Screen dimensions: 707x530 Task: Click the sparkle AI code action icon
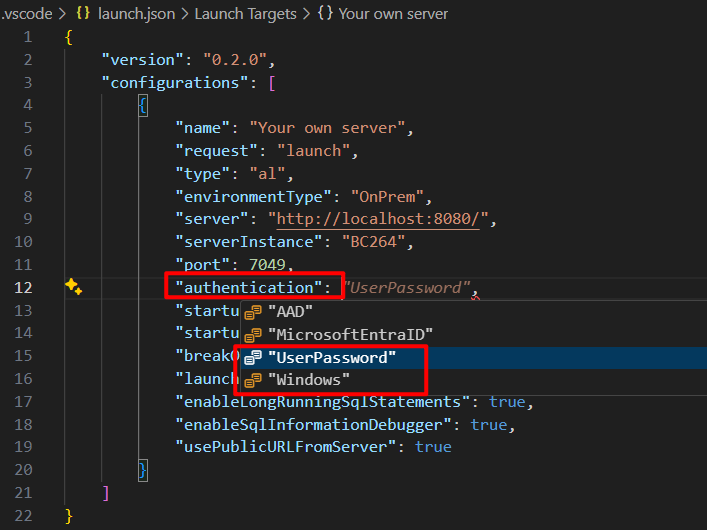pyautogui.click(x=73, y=287)
